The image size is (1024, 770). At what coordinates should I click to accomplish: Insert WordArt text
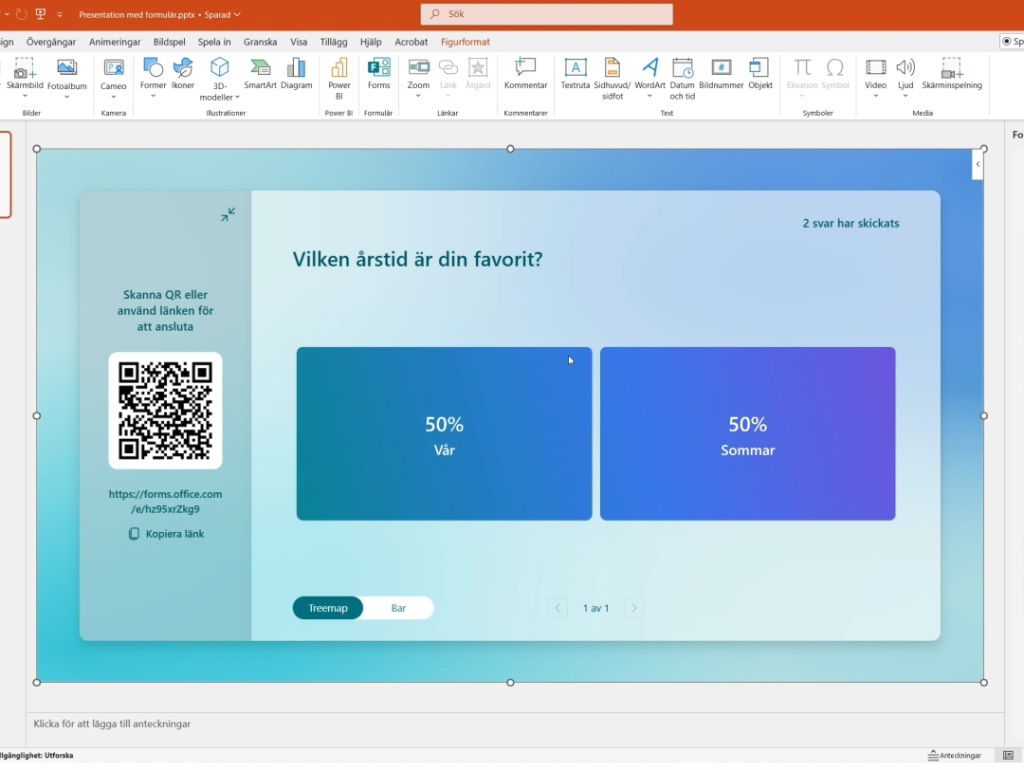click(650, 73)
